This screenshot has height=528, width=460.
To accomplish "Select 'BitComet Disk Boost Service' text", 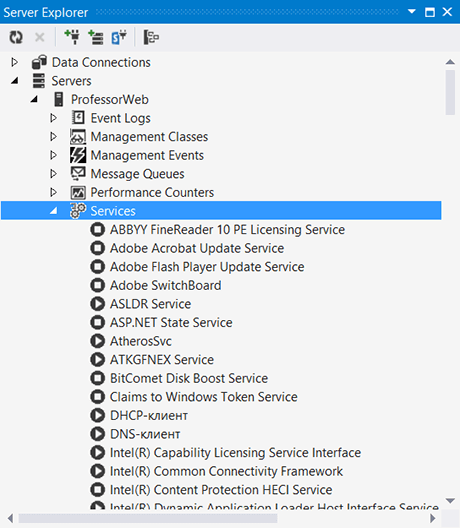I will pyautogui.click(x=189, y=378).
